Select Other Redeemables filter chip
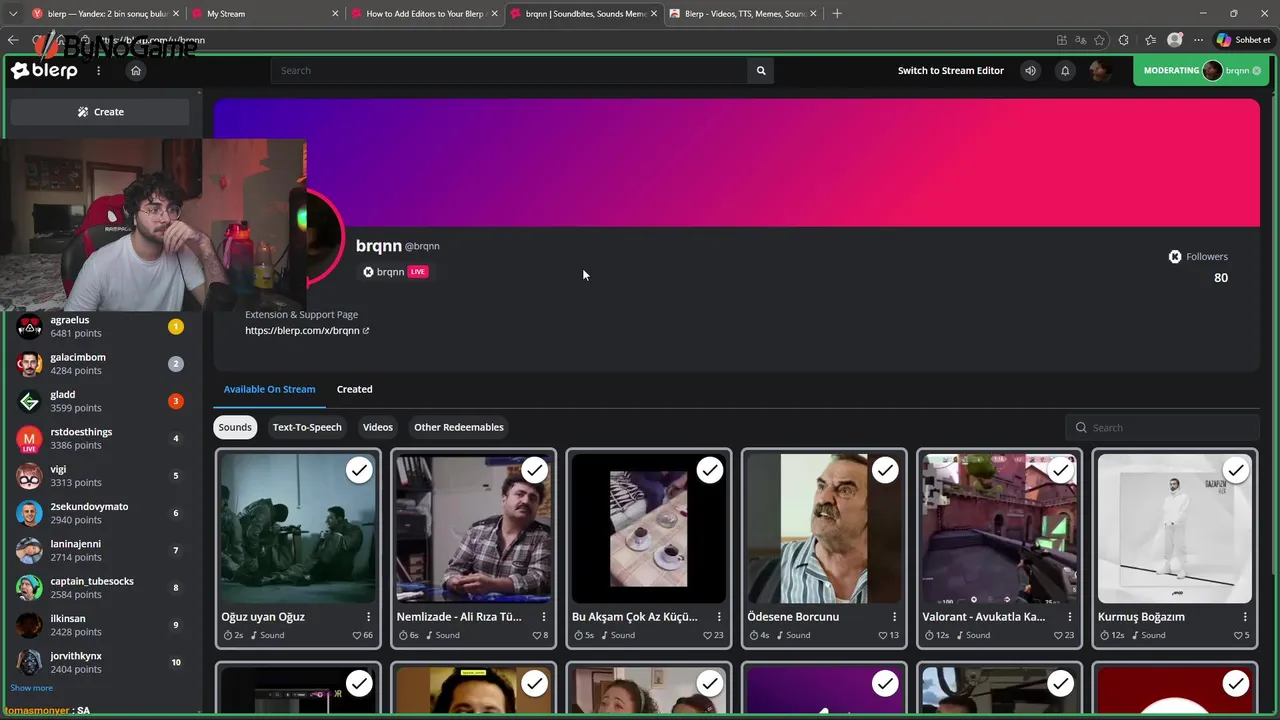 coord(459,427)
